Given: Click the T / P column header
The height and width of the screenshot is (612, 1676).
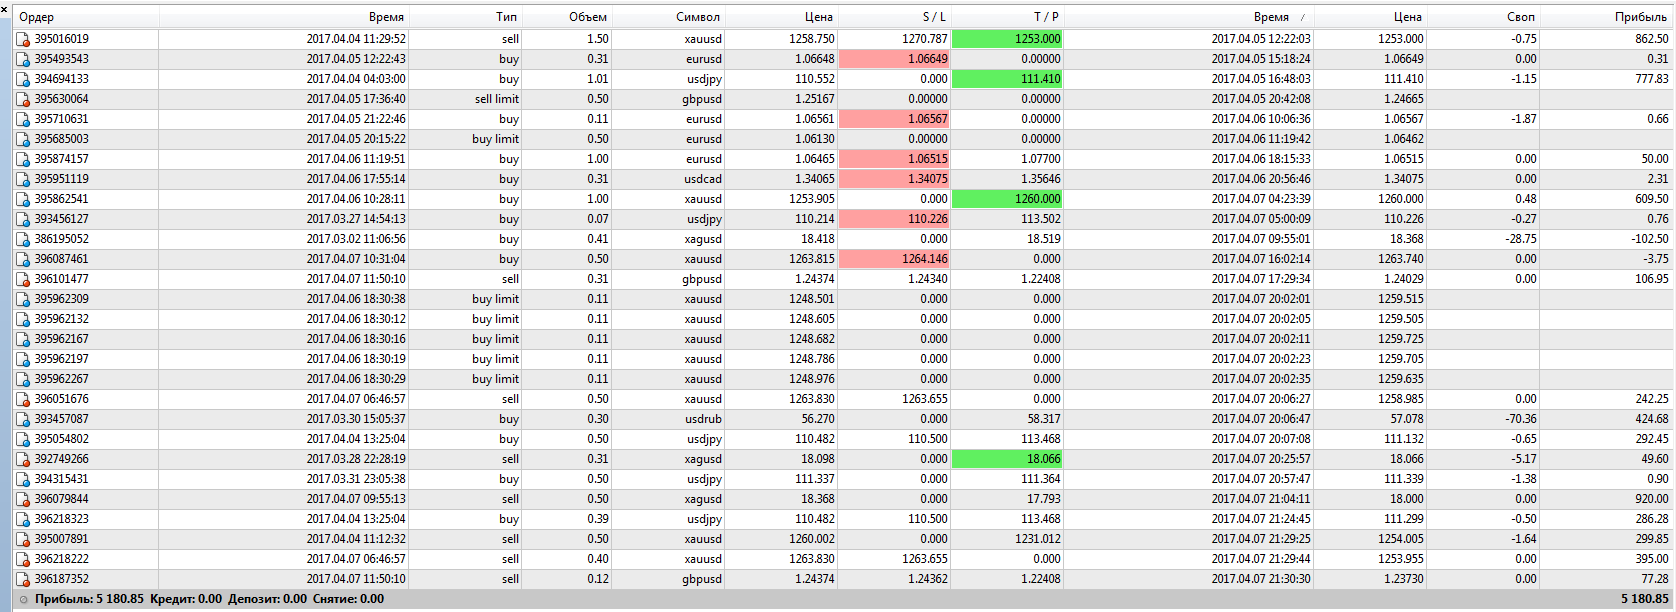Looking at the screenshot, I should click(1007, 17).
